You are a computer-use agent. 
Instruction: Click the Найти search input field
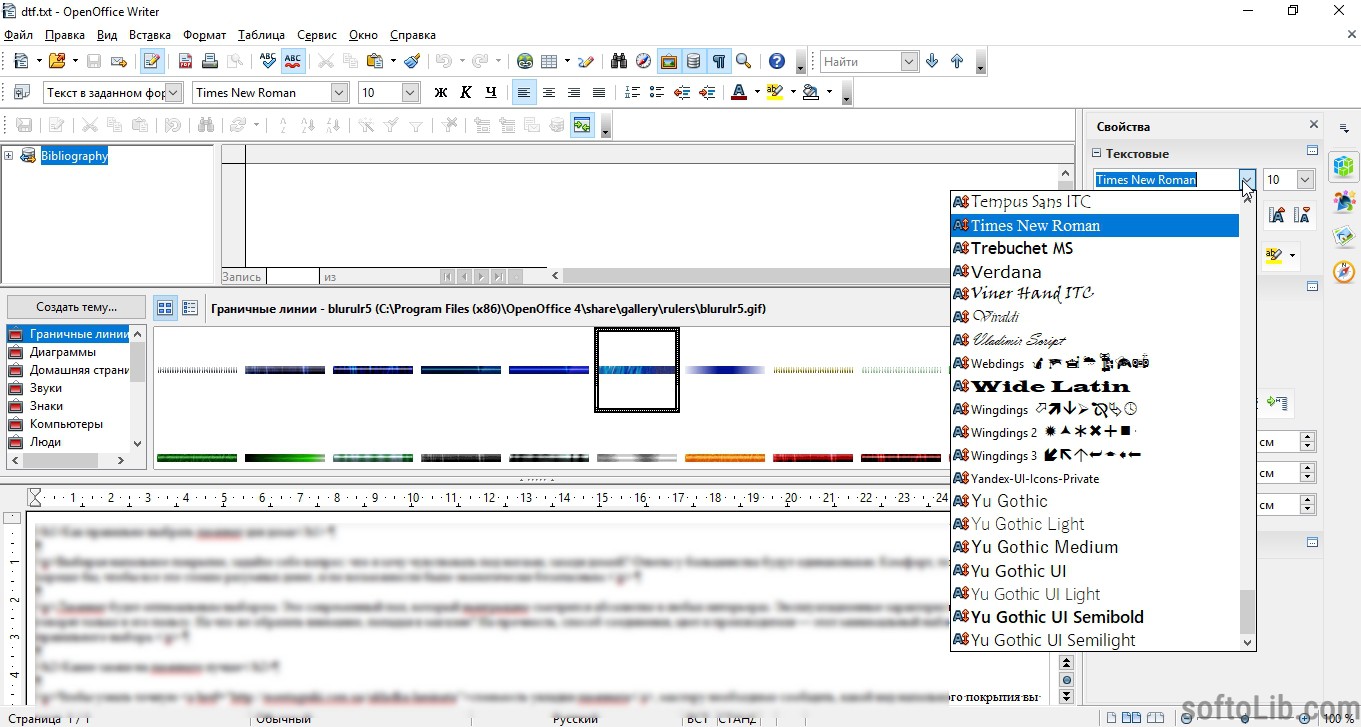pyautogui.click(x=859, y=62)
